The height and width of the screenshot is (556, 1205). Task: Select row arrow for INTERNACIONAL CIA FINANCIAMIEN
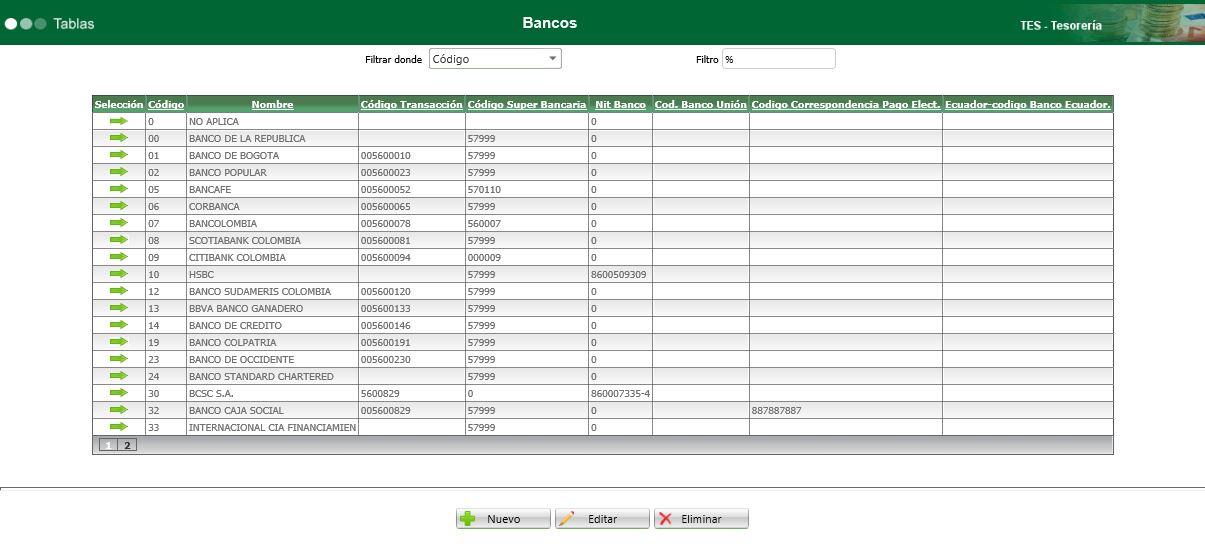pyautogui.click(x=119, y=427)
